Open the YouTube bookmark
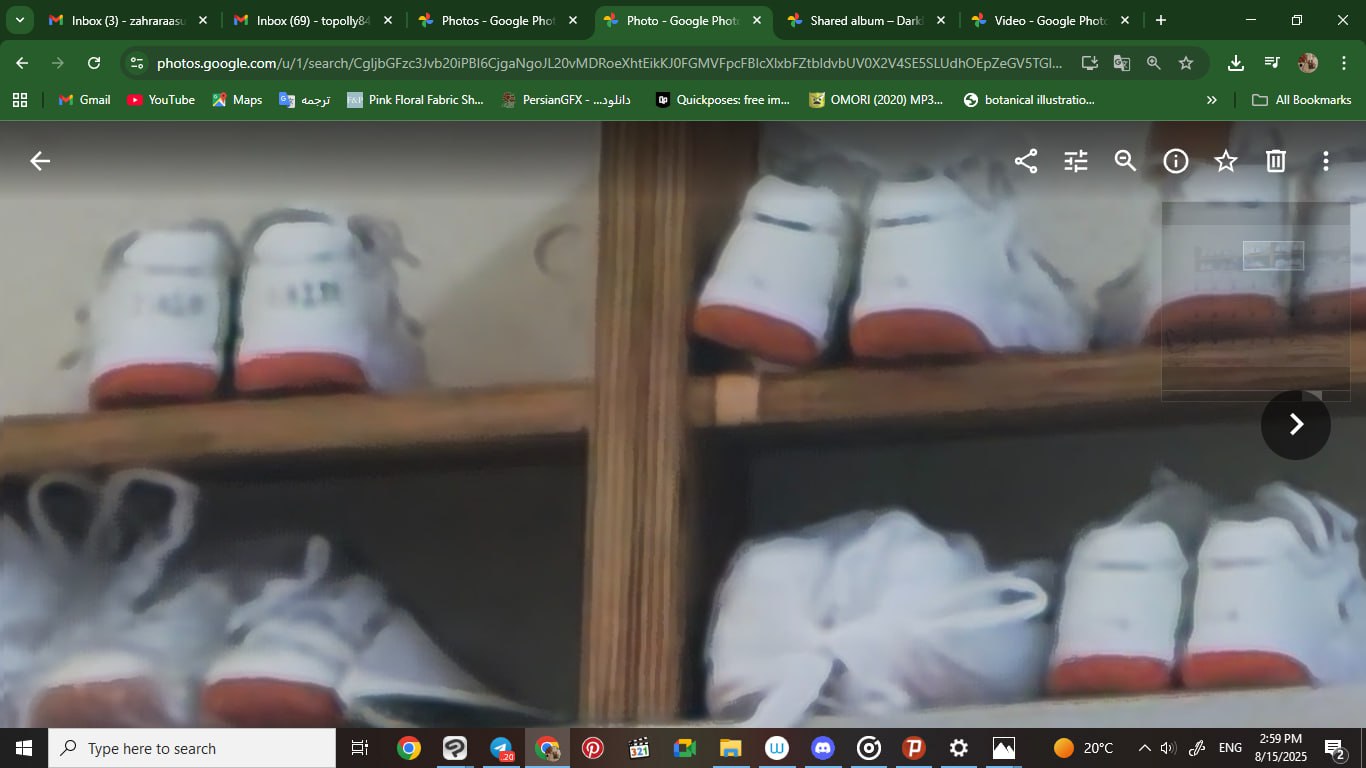1366x768 pixels. pos(161,100)
